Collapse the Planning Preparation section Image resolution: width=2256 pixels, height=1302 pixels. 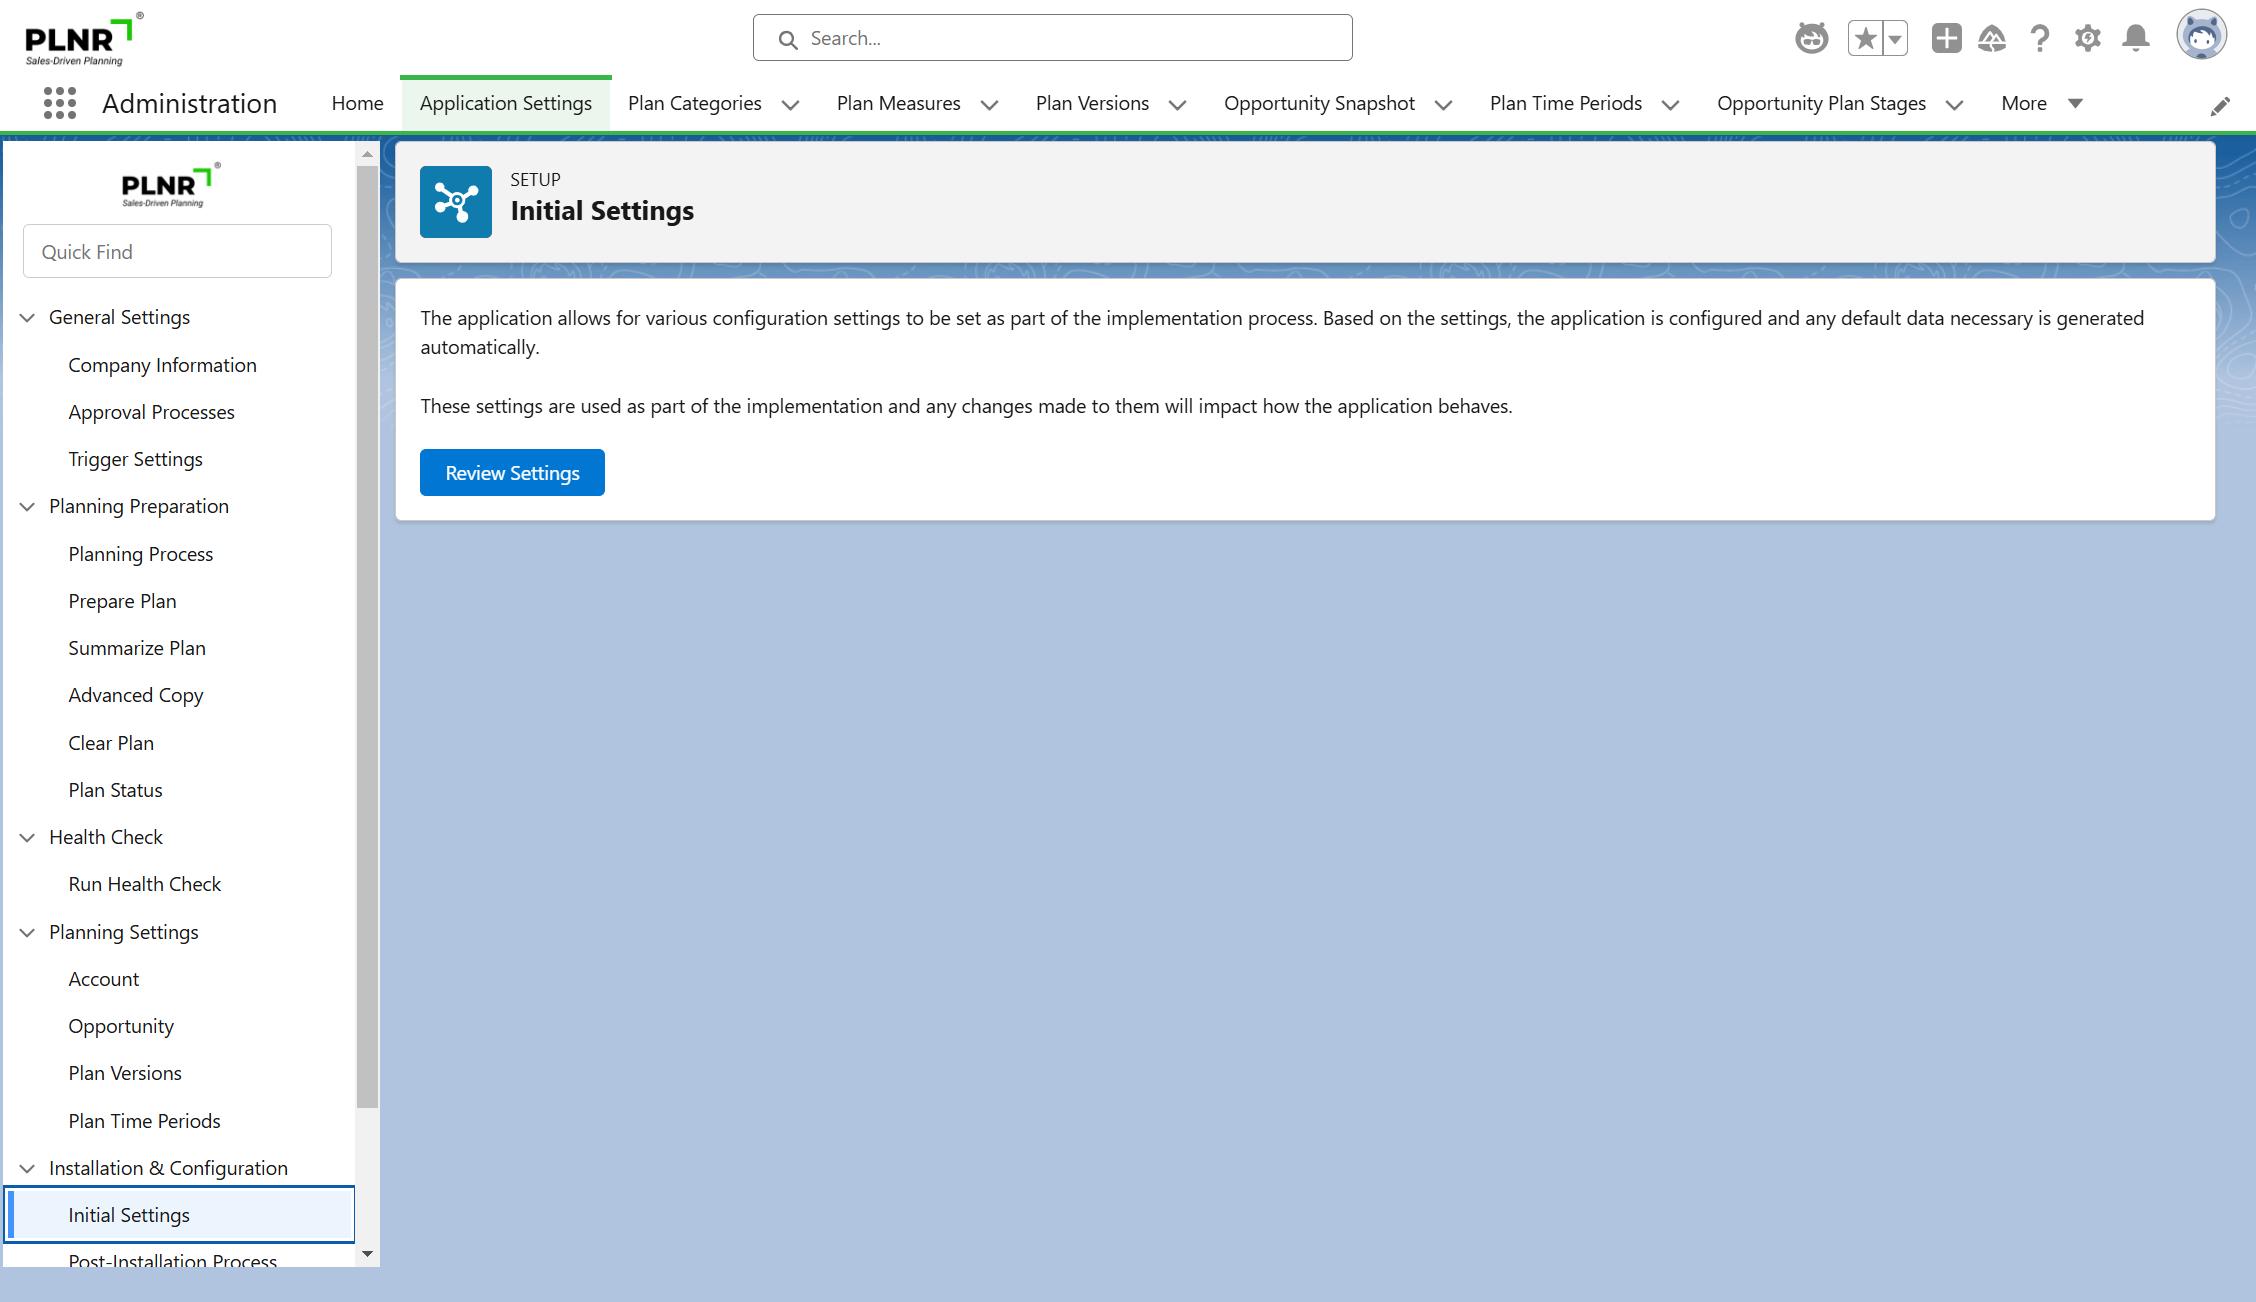coord(28,506)
